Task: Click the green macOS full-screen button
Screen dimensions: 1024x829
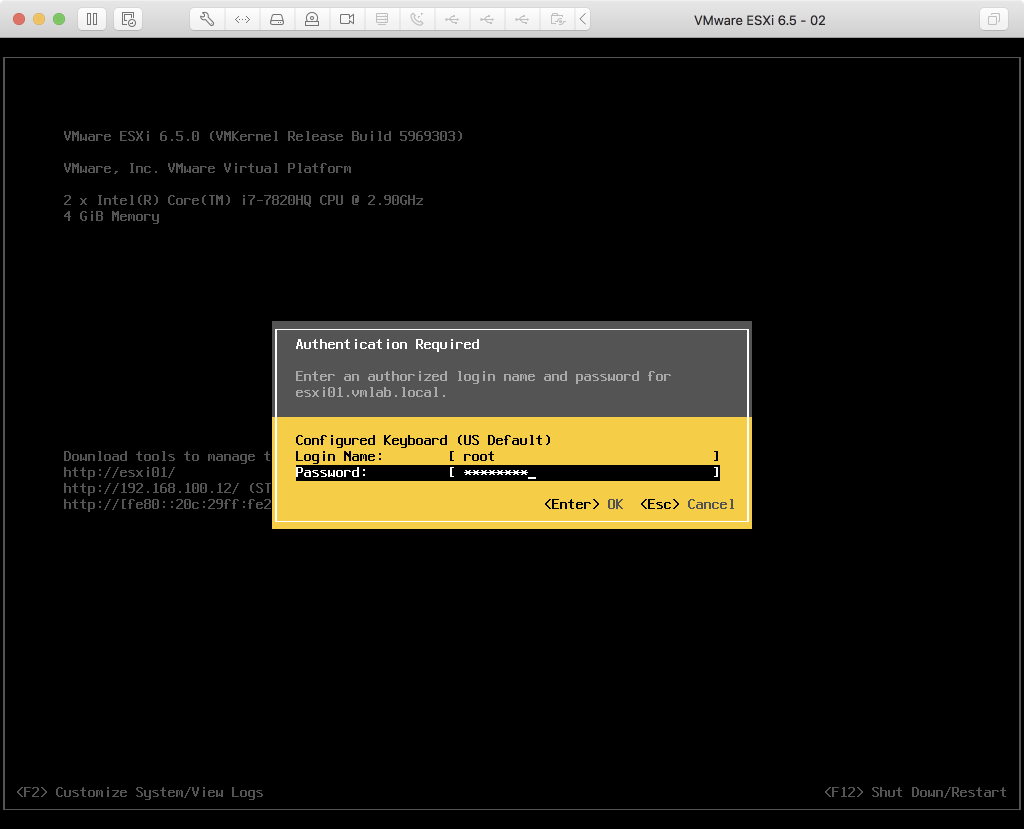Action: pyautogui.click(x=59, y=19)
